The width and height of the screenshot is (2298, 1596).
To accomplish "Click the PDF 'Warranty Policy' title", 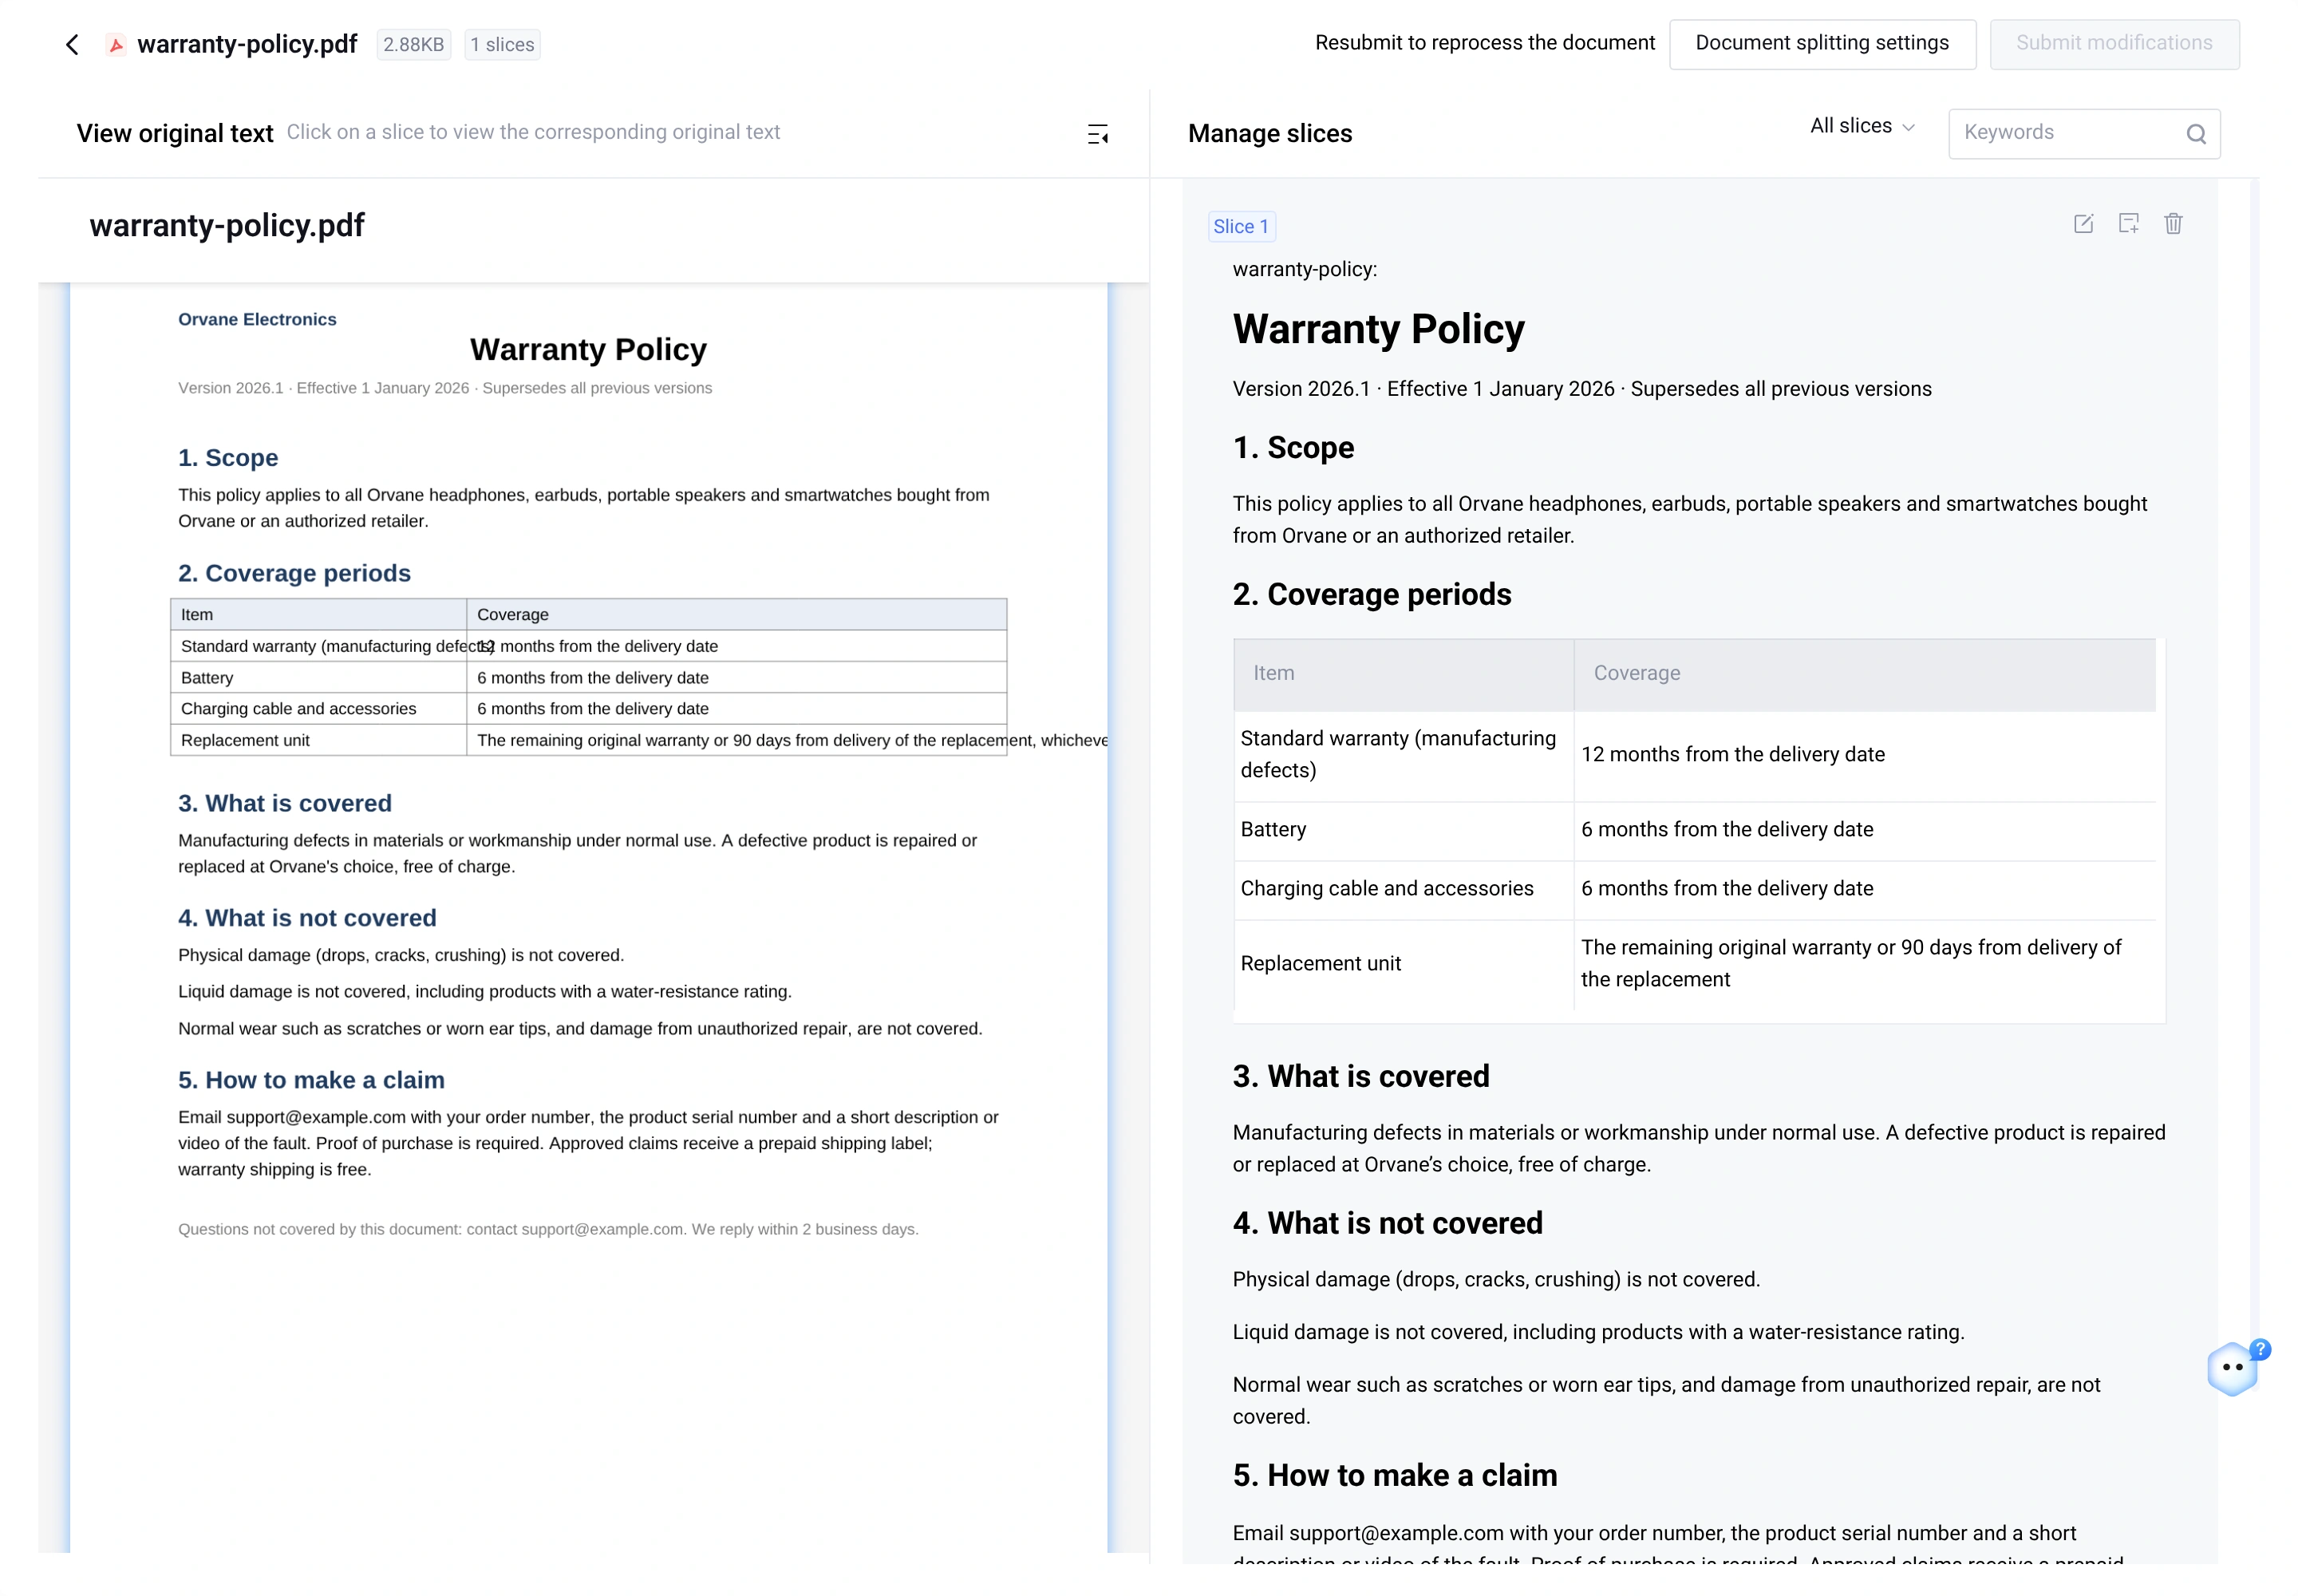I will click(588, 349).
